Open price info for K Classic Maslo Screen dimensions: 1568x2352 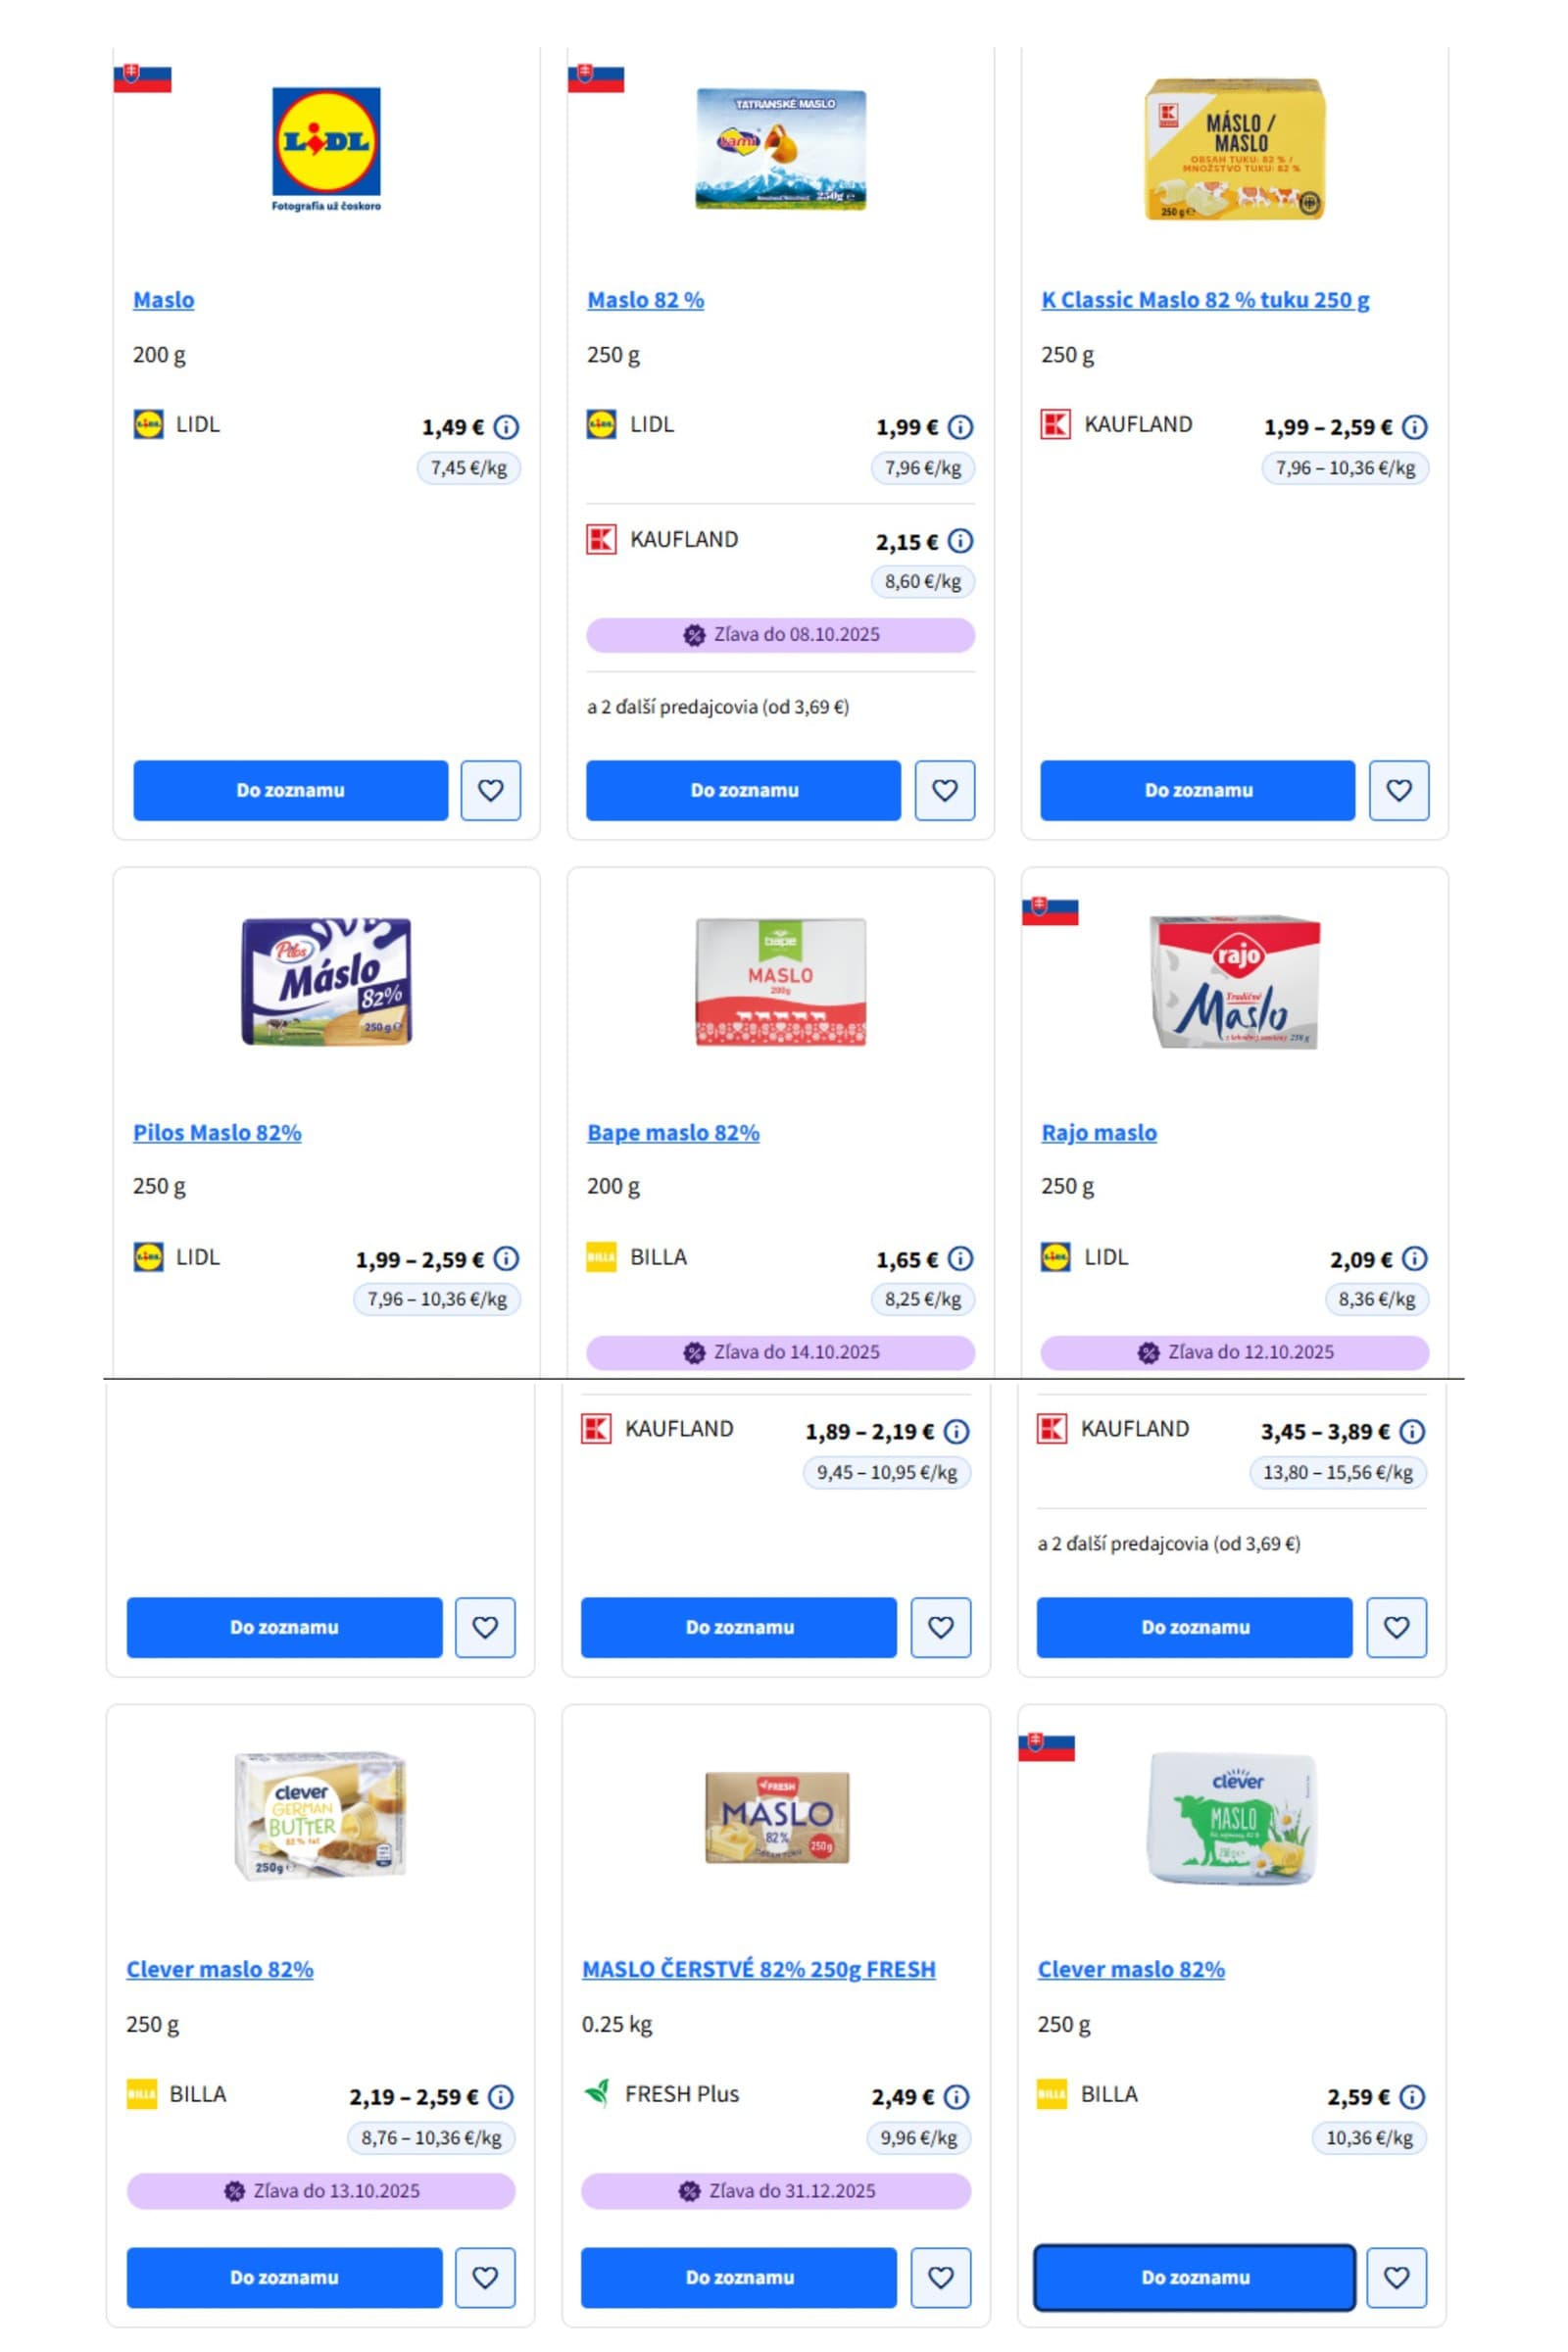[x=1414, y=427]
